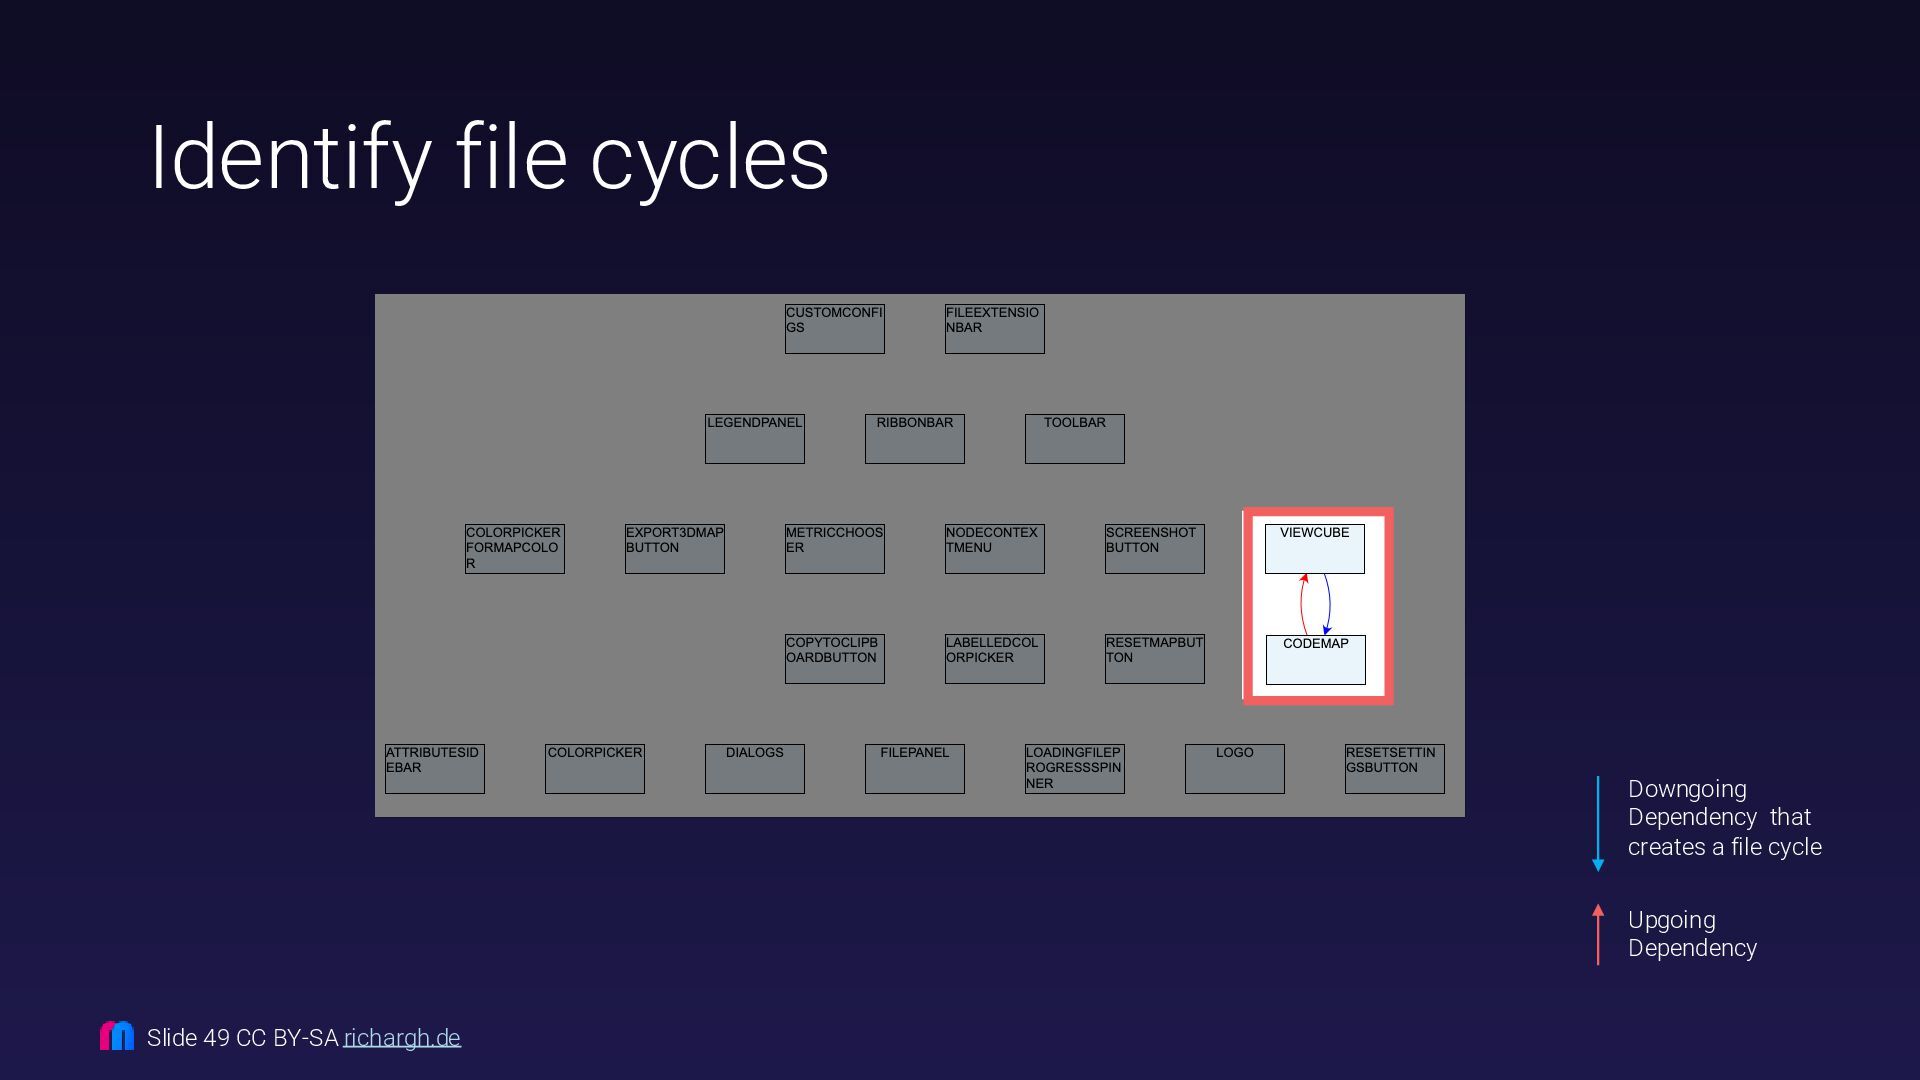Click the blue downgoing arrow between VIEWCUBE and CODEMAP

click(1328, 604)
